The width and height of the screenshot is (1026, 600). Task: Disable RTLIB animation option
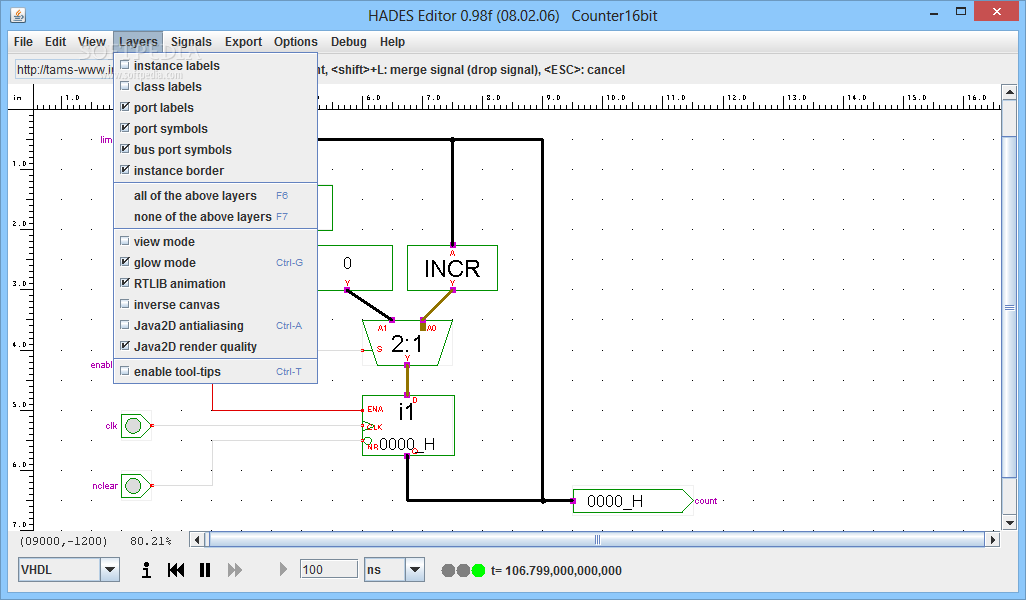[215, 283]
